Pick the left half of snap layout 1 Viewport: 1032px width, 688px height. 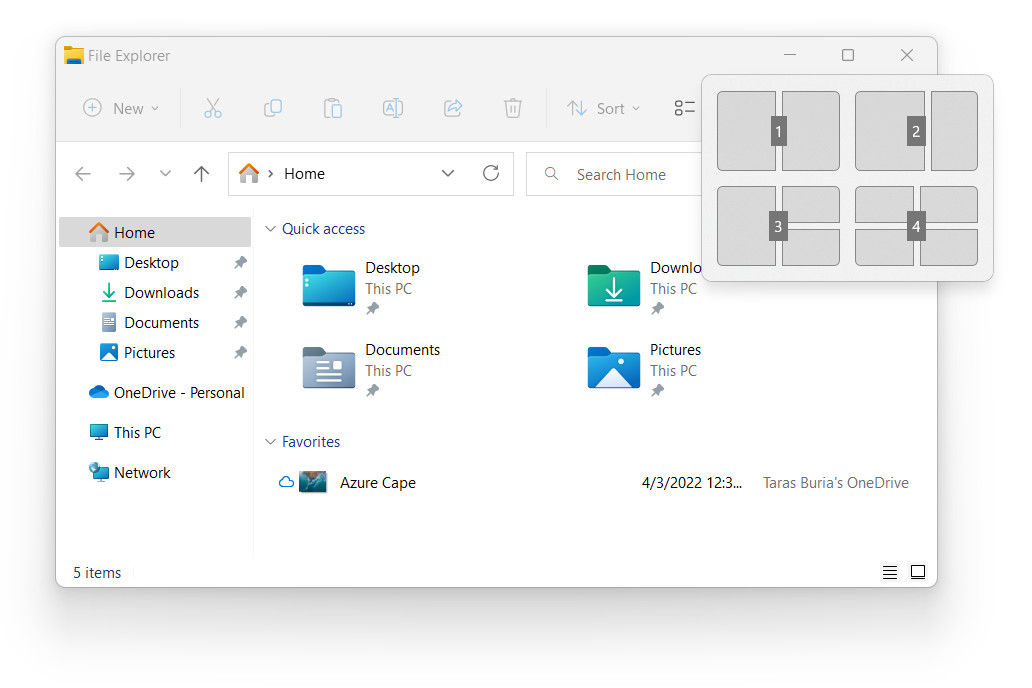coord(747,131)
